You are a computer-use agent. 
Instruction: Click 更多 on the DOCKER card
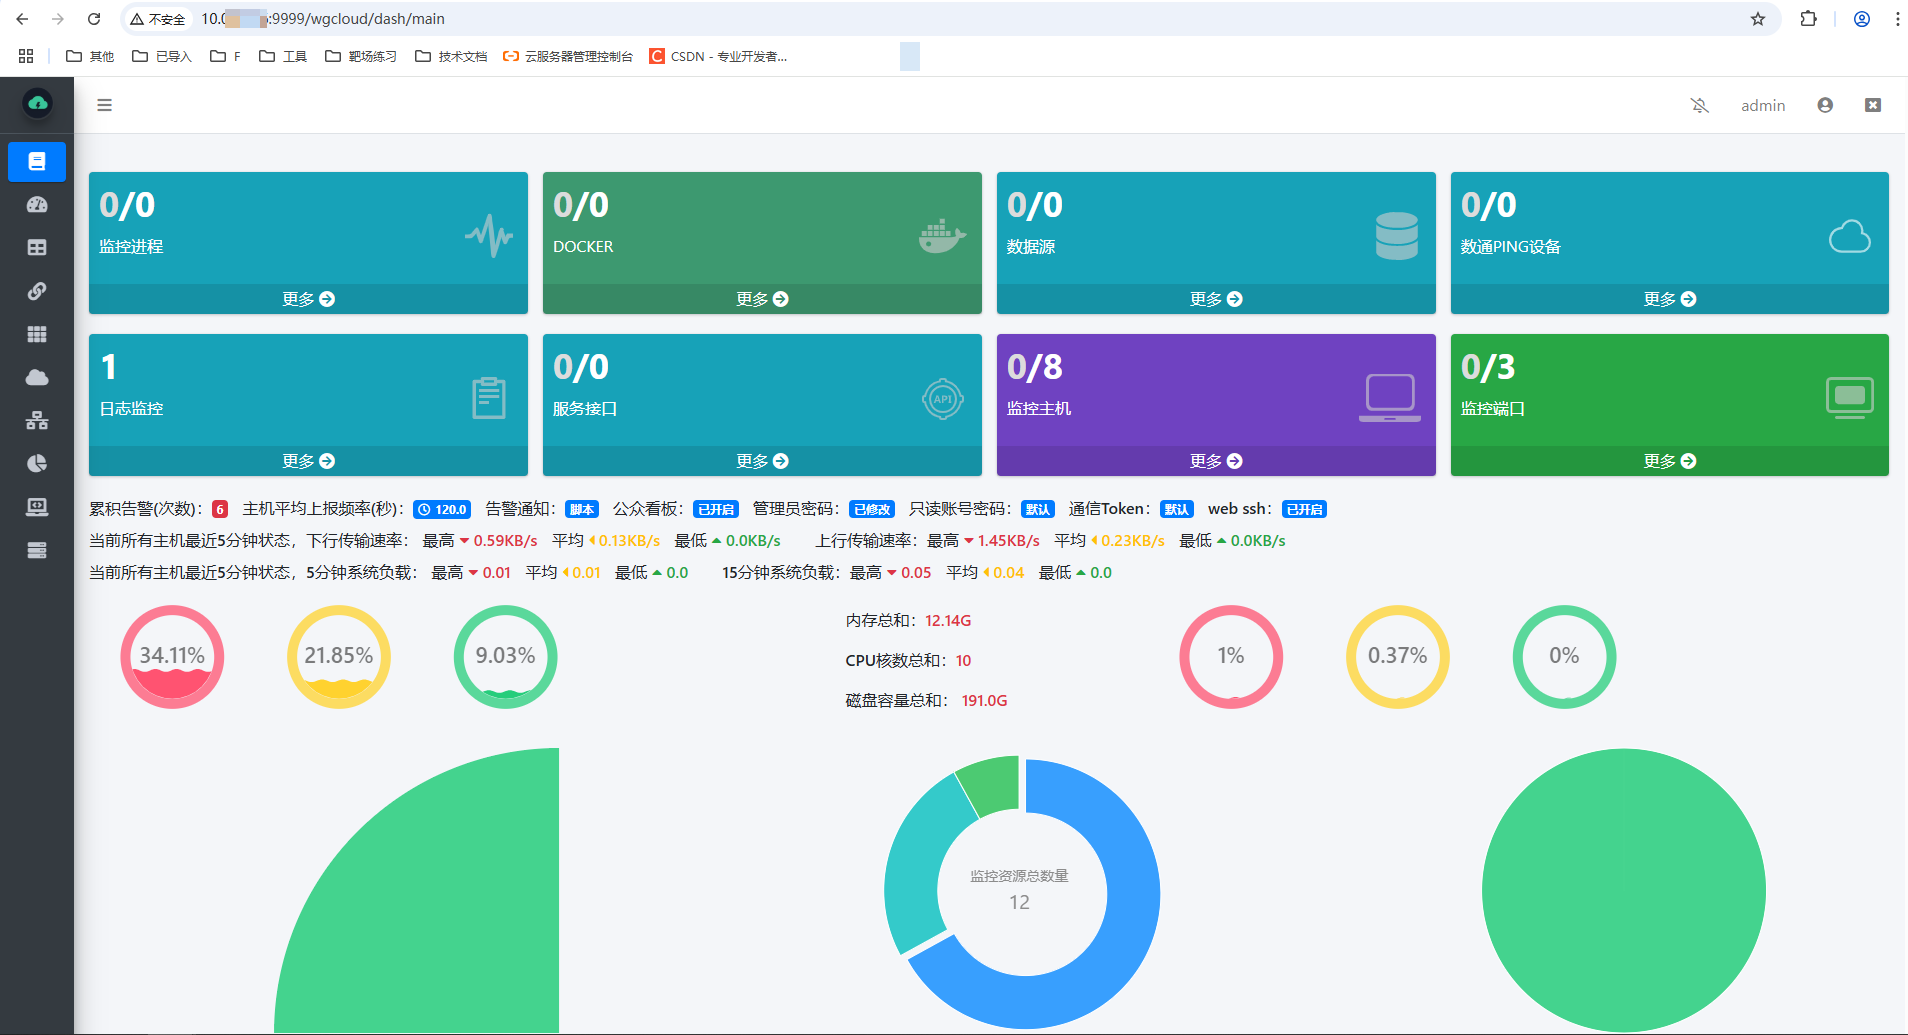click(x=763, y=299)
